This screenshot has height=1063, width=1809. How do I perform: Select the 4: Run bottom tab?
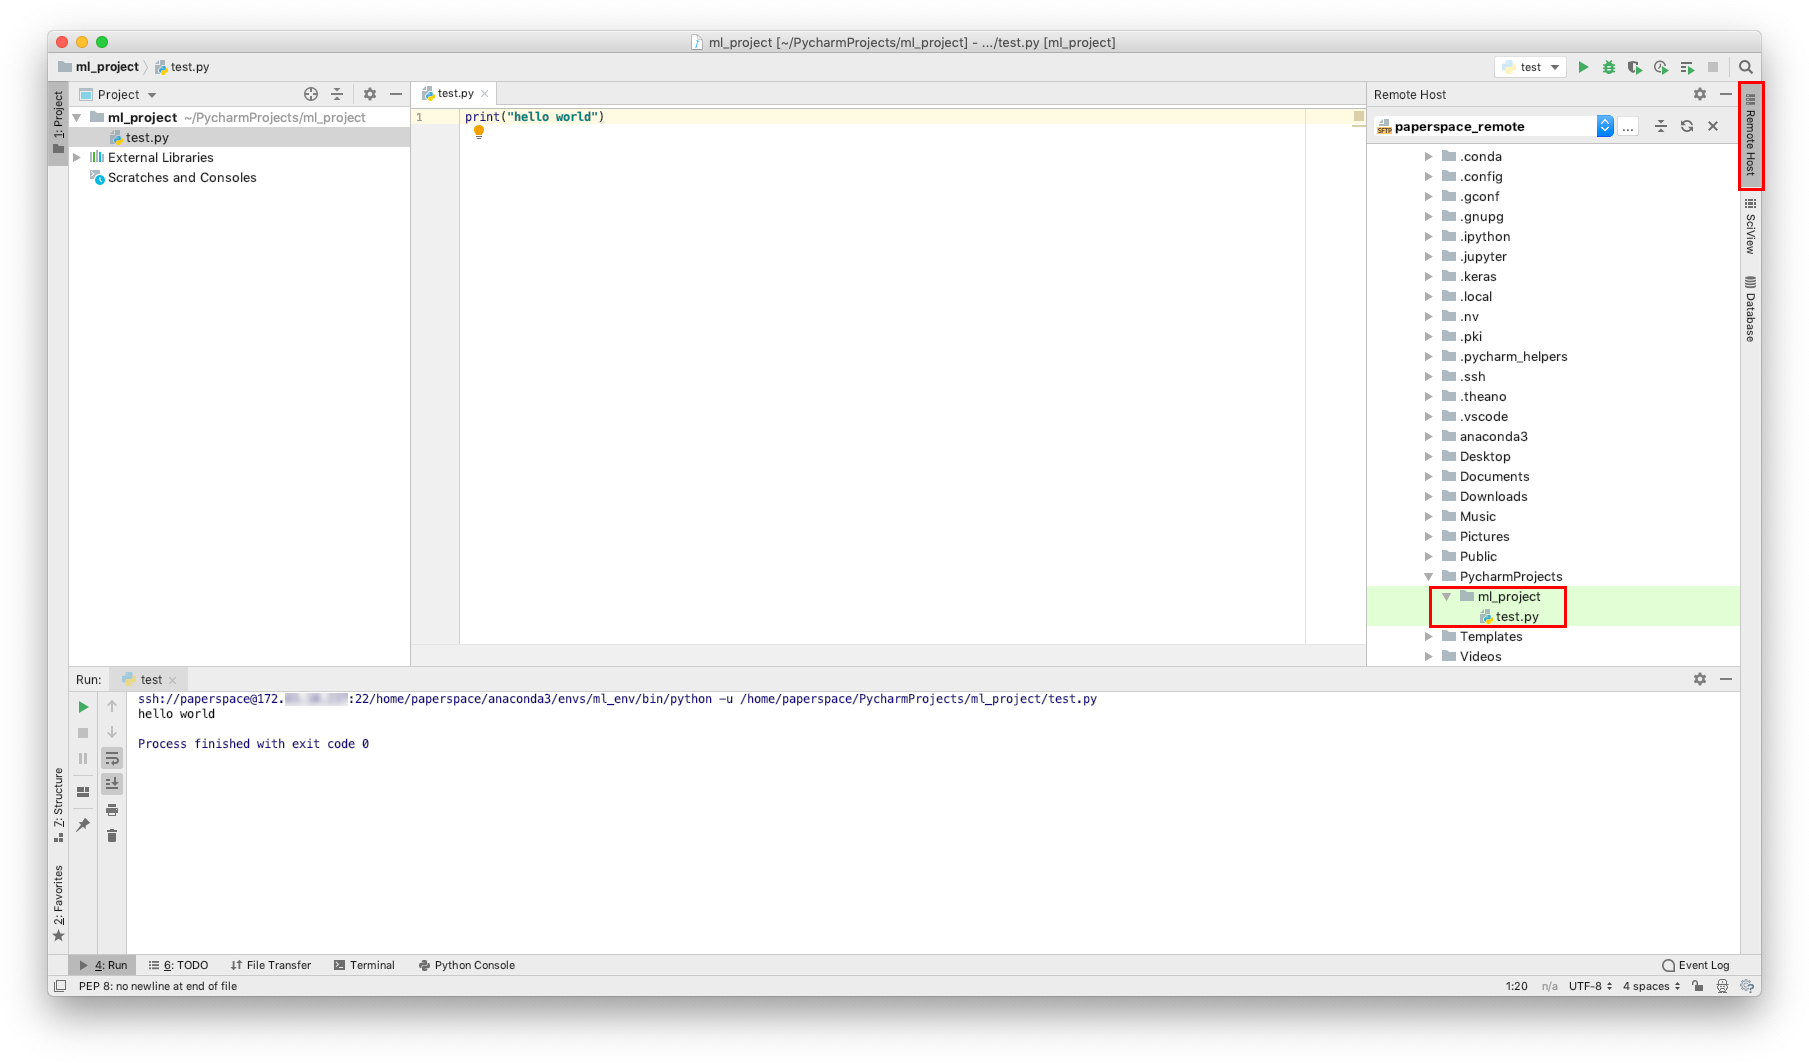tap(103, 965)
